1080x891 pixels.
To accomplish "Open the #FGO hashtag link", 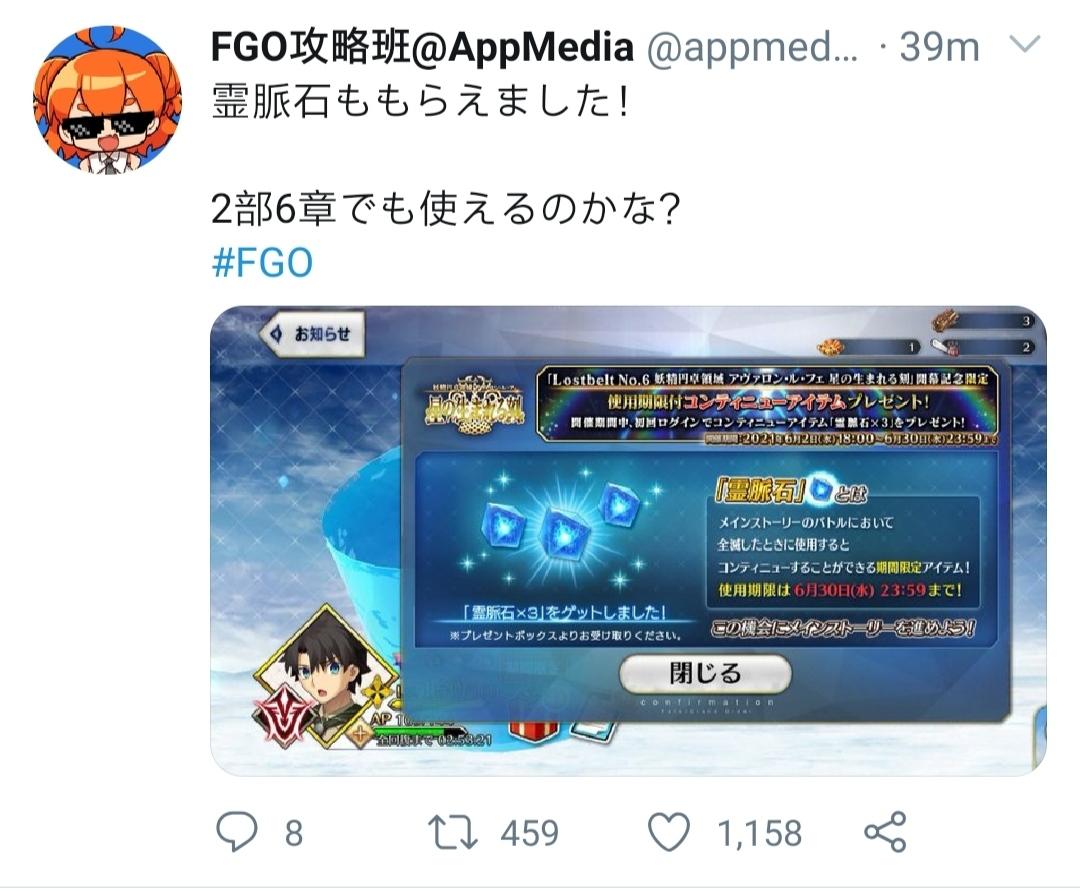I will click(262, 263).
